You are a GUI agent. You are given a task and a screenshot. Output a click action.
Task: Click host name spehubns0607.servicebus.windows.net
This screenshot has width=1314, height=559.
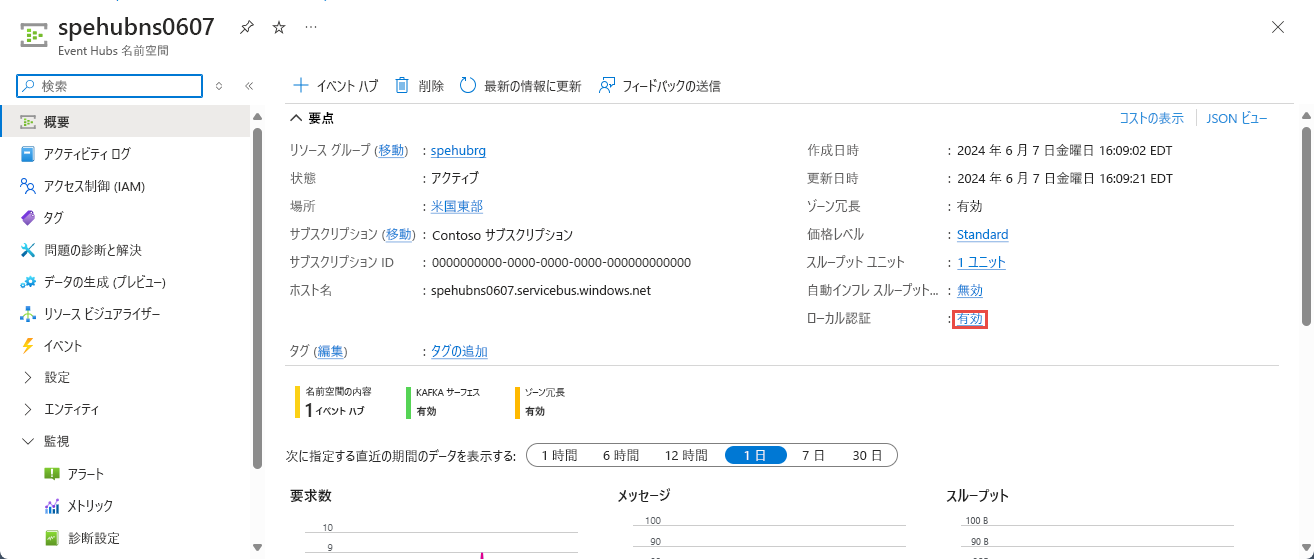tap(541, 291)
